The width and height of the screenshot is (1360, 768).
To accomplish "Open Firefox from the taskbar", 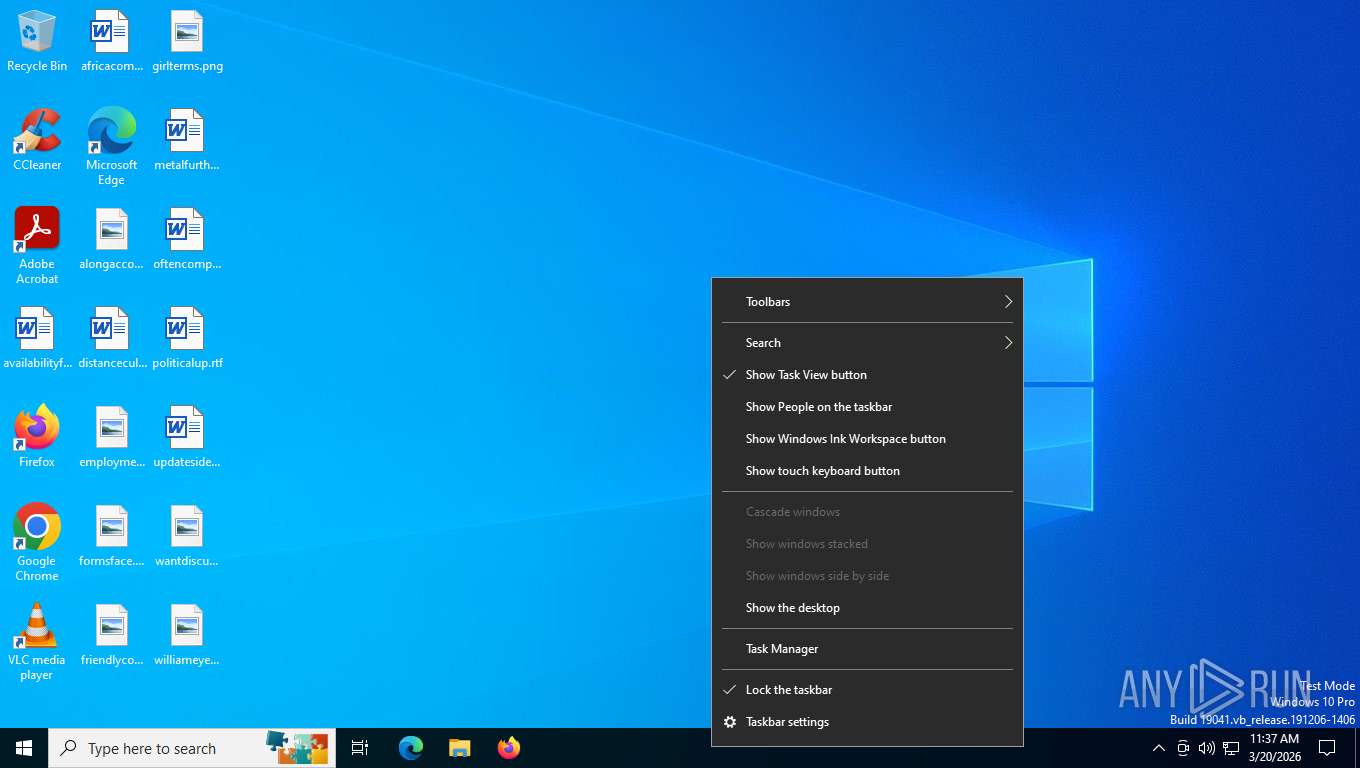I will click(x=509, y=748).
